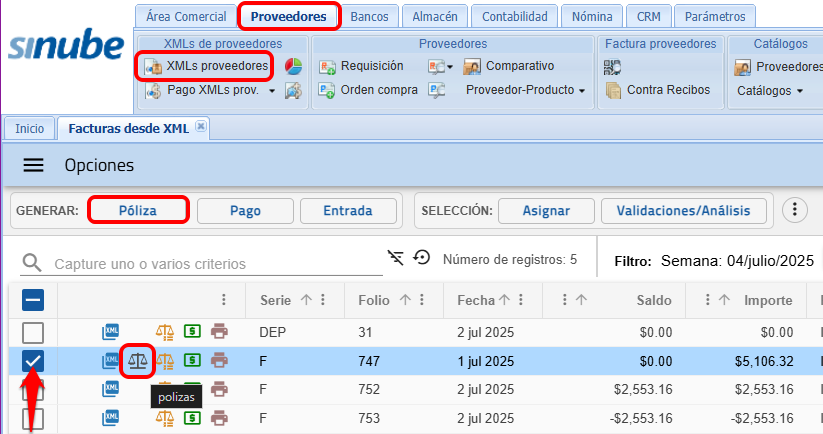The width and height of the screenshot is (823, 434).
Task: Expand the Pago XMLs prov. dropdown arrow
Action: [272, 91]
